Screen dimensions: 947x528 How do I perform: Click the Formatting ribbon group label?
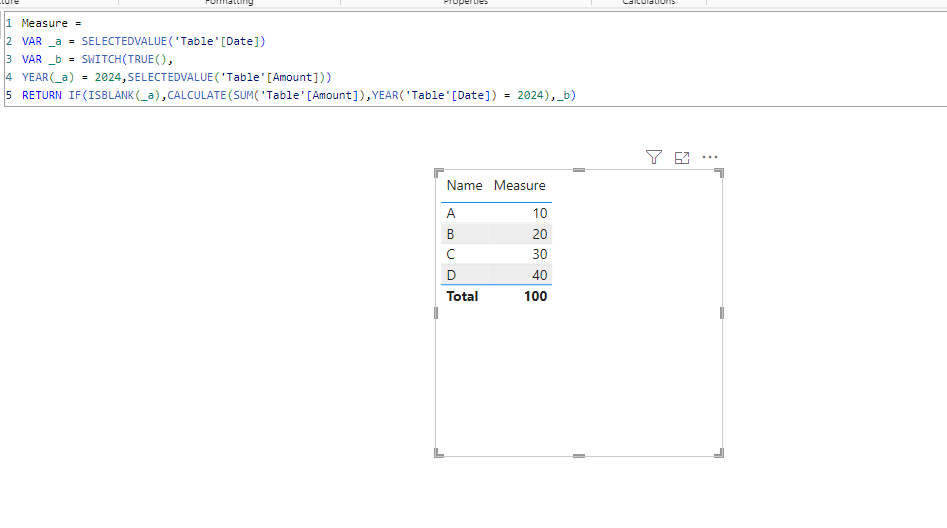coord(229,2)
